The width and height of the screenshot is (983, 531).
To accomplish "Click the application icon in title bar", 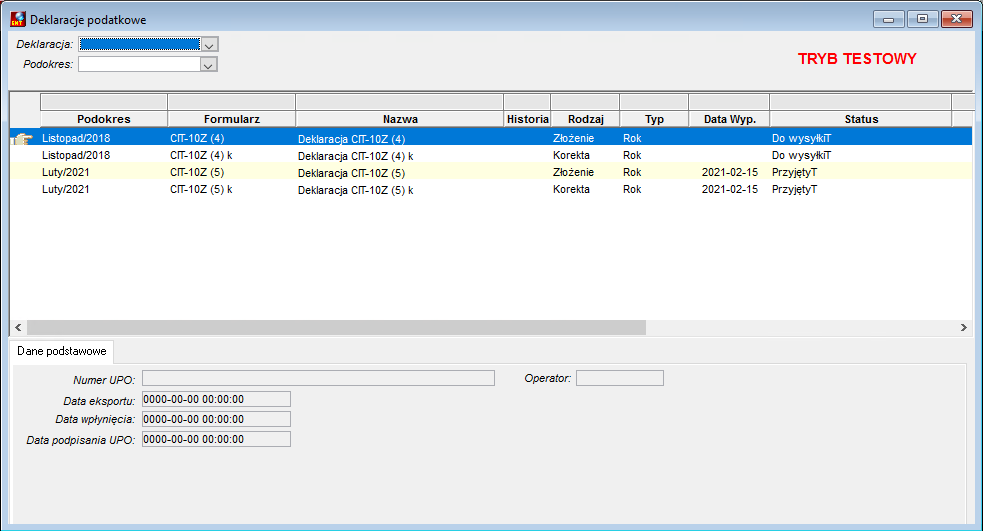I will (18, 19).
